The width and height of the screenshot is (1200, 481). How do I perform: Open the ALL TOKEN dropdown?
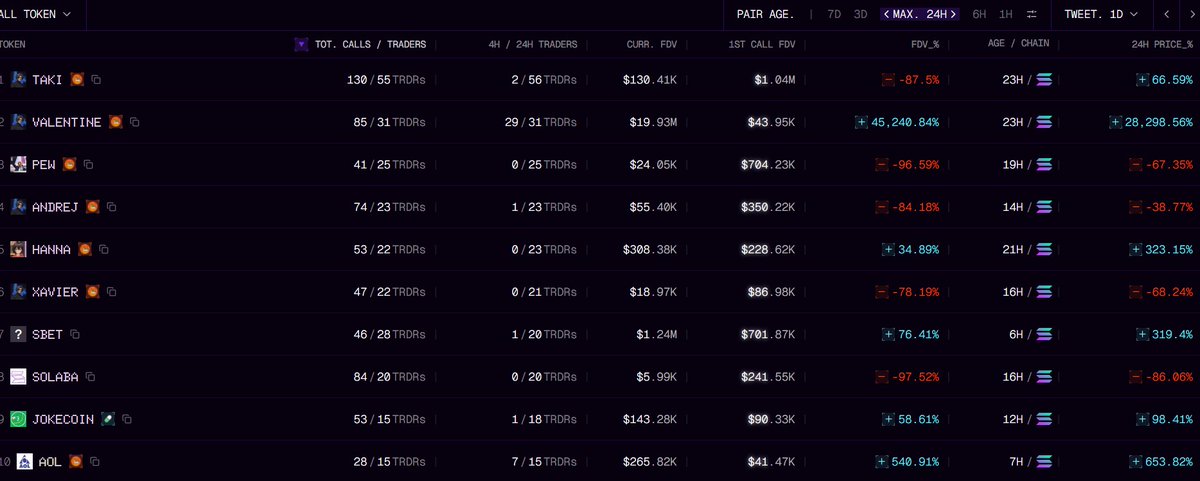click(x=36, y=14)
